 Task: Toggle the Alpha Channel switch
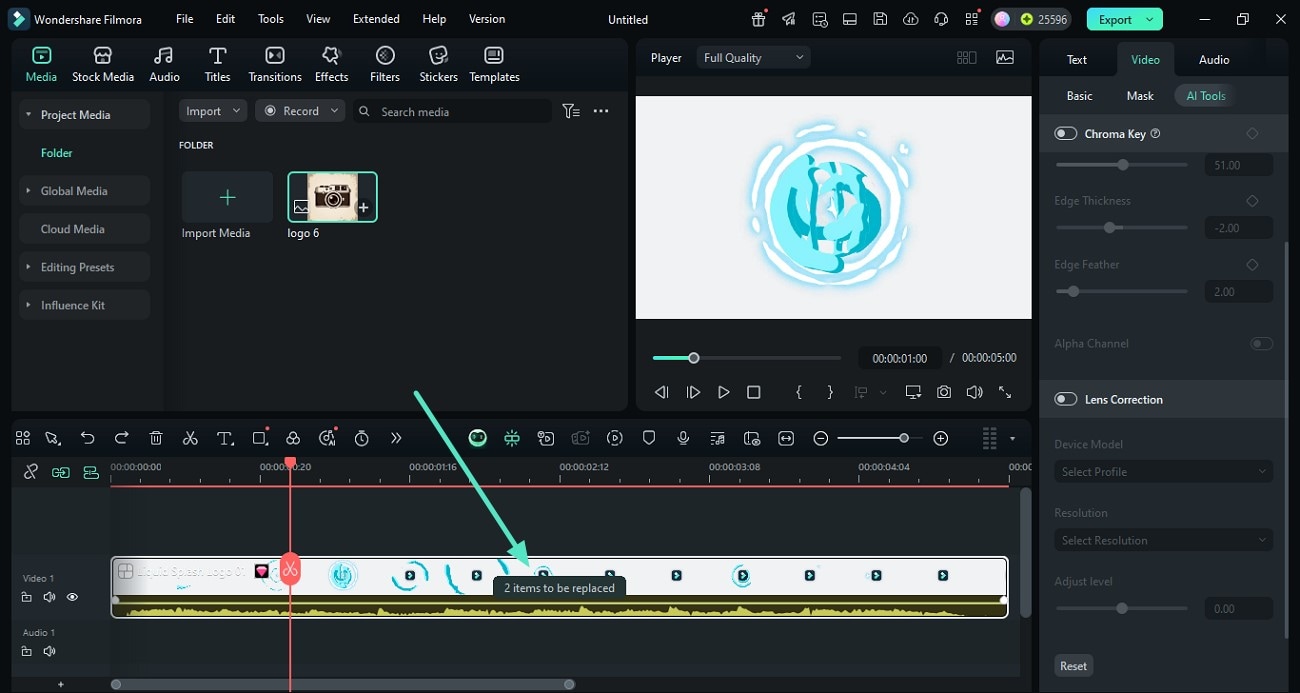point(1262,344)
